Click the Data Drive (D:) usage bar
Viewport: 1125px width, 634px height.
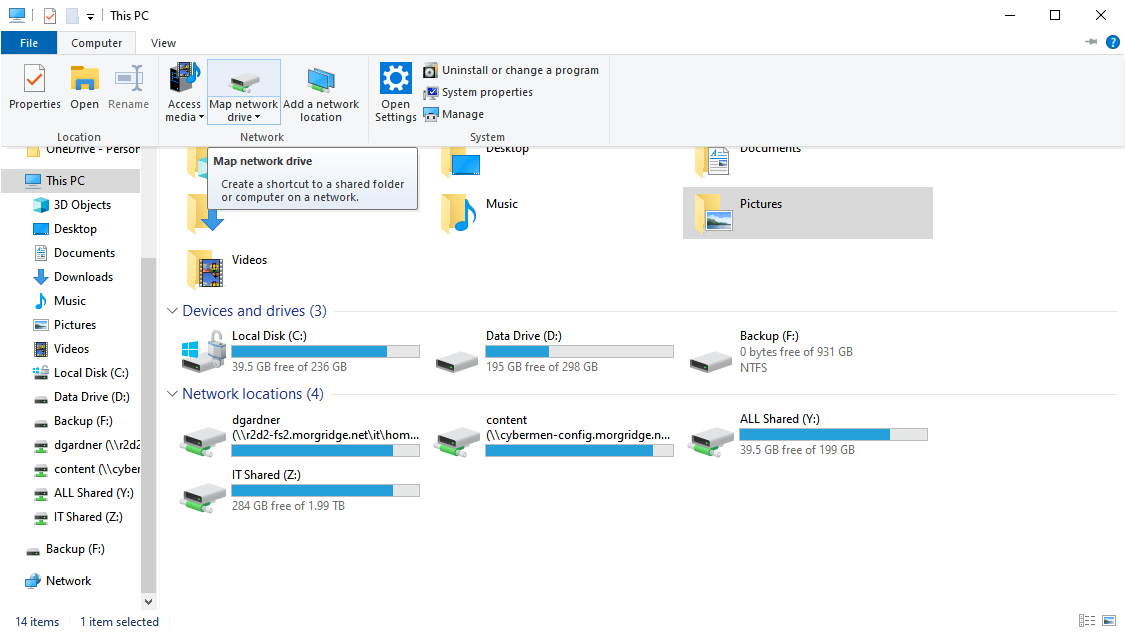coord(580,351)
